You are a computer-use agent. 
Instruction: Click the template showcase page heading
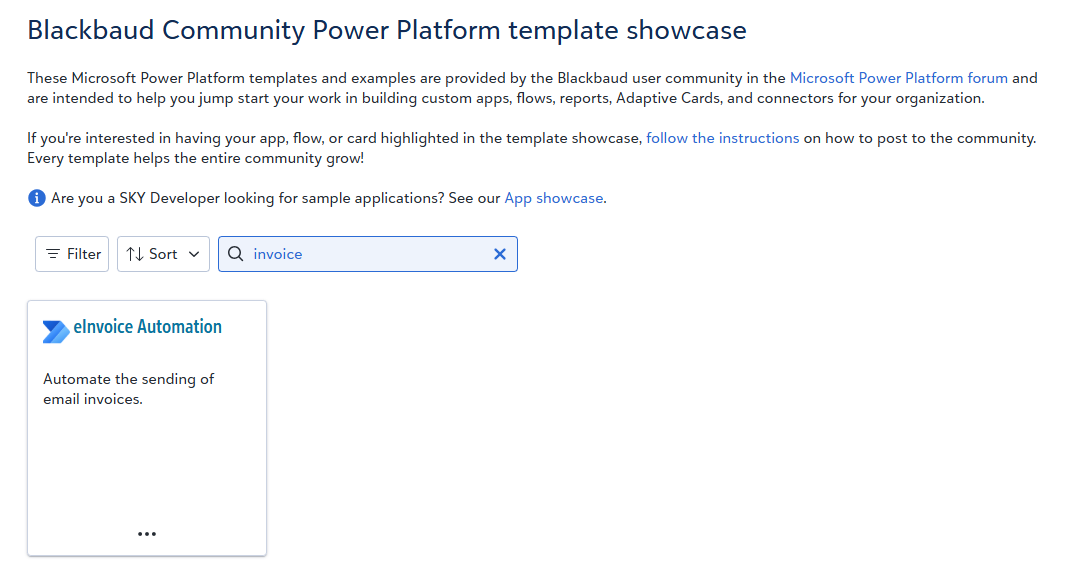[387, 31]
